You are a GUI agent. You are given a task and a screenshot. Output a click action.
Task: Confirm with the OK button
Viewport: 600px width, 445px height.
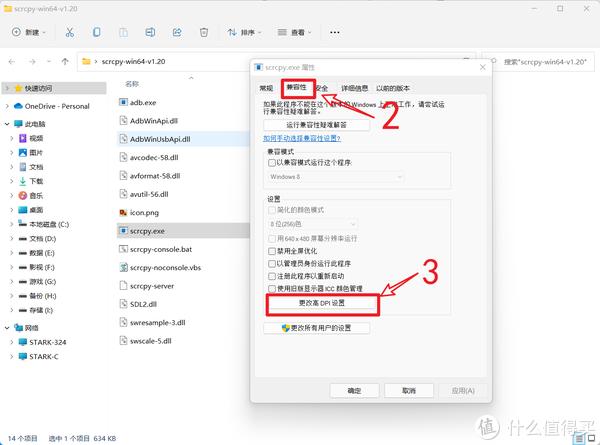click(354, 391)
